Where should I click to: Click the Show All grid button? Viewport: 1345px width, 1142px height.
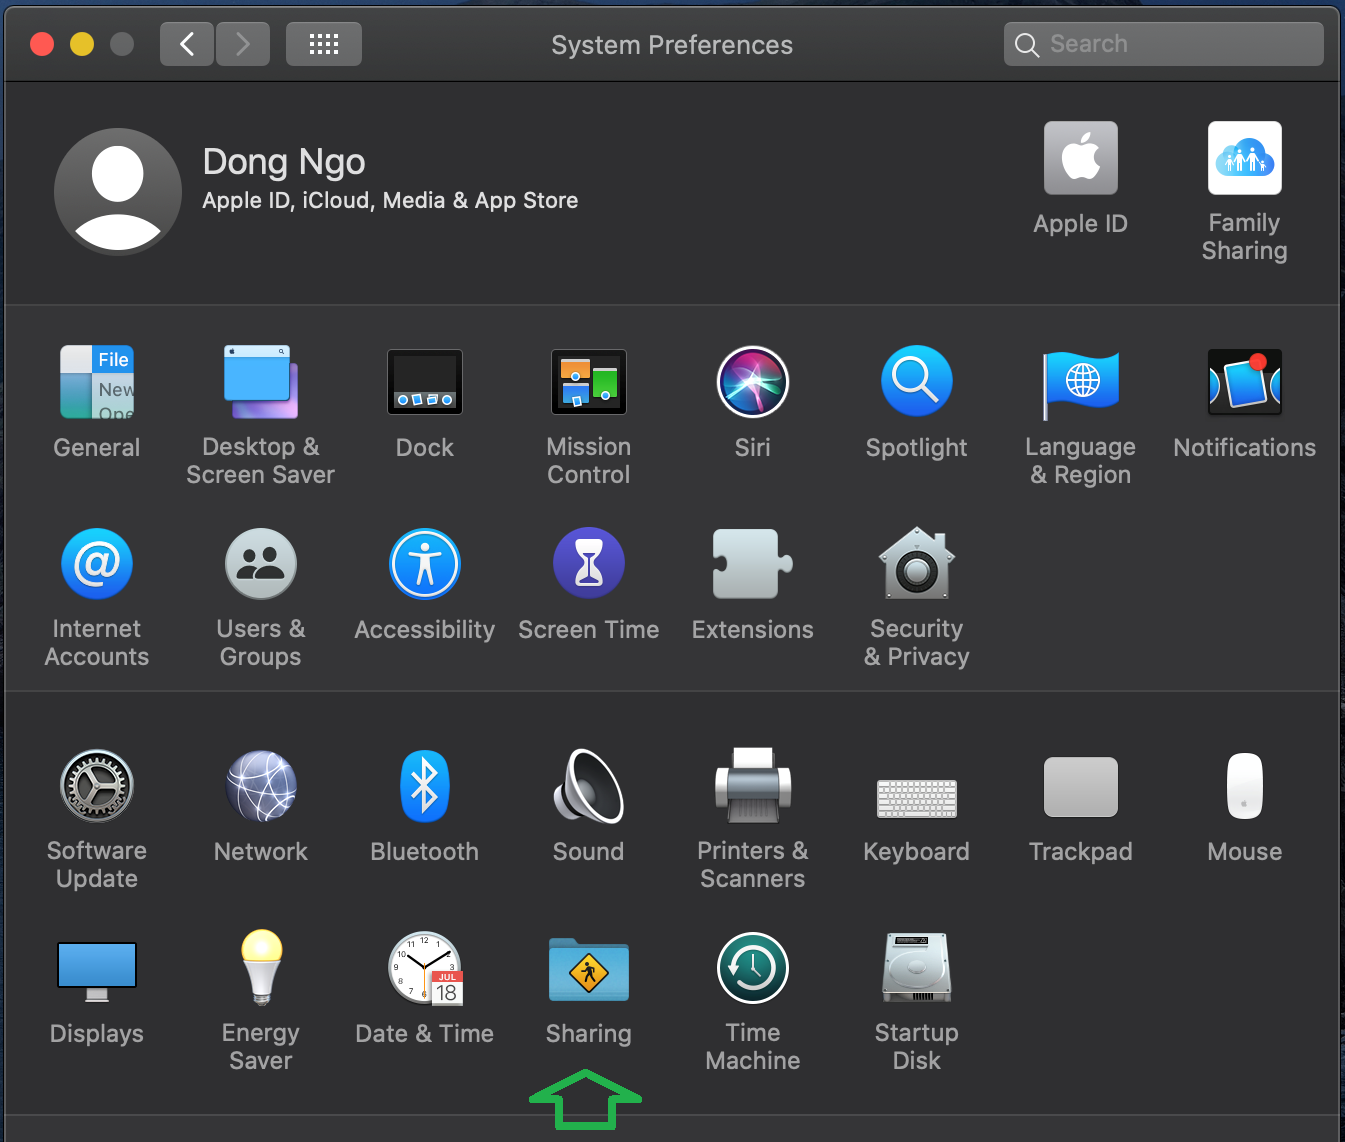(x=323, y=44)
